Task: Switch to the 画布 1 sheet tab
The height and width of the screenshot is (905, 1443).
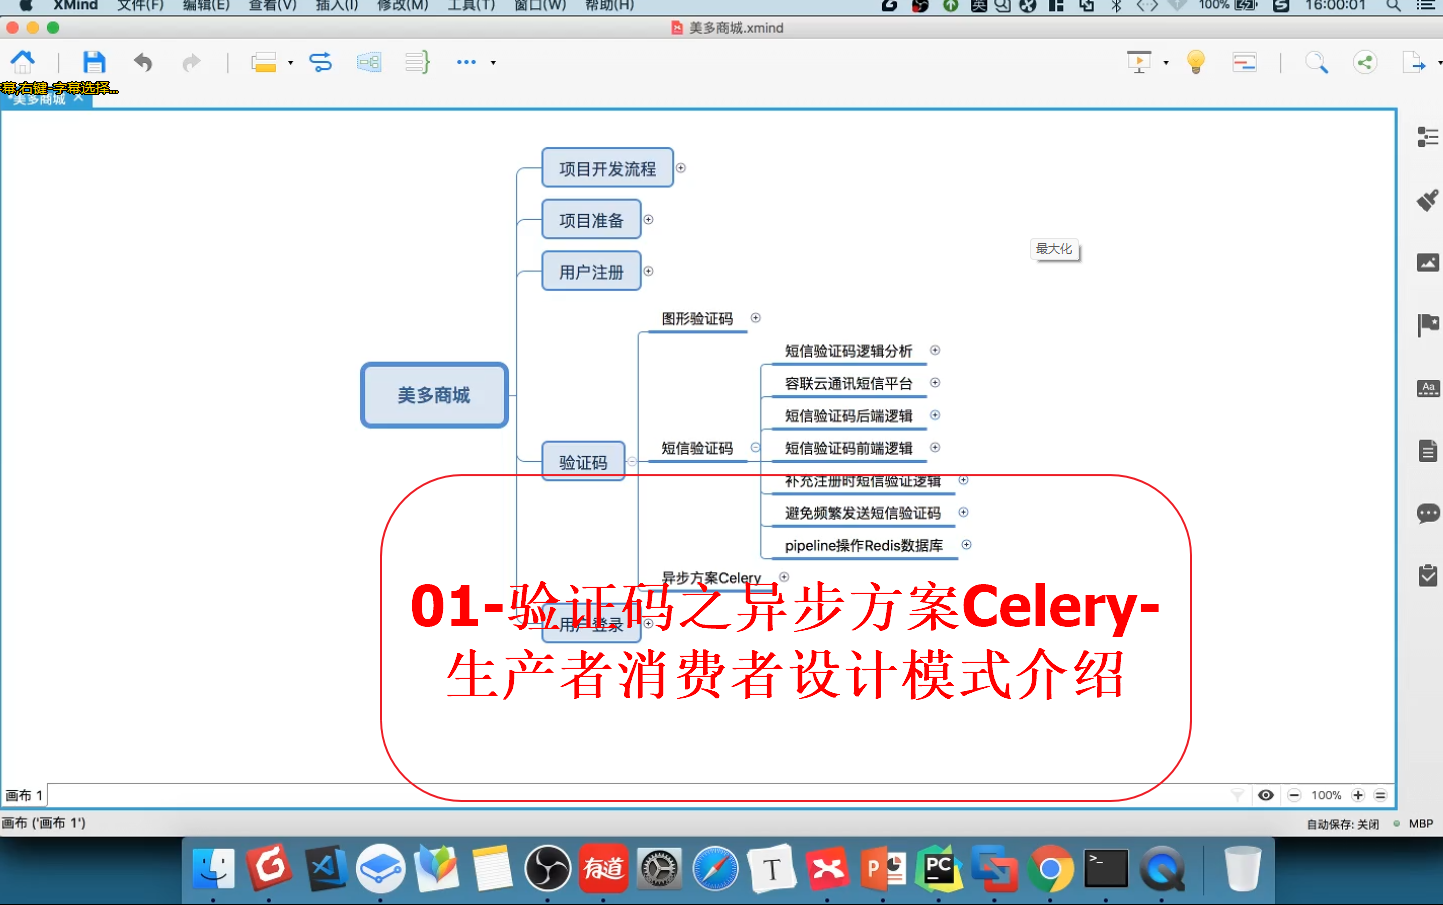Action: tap(24, 795)
